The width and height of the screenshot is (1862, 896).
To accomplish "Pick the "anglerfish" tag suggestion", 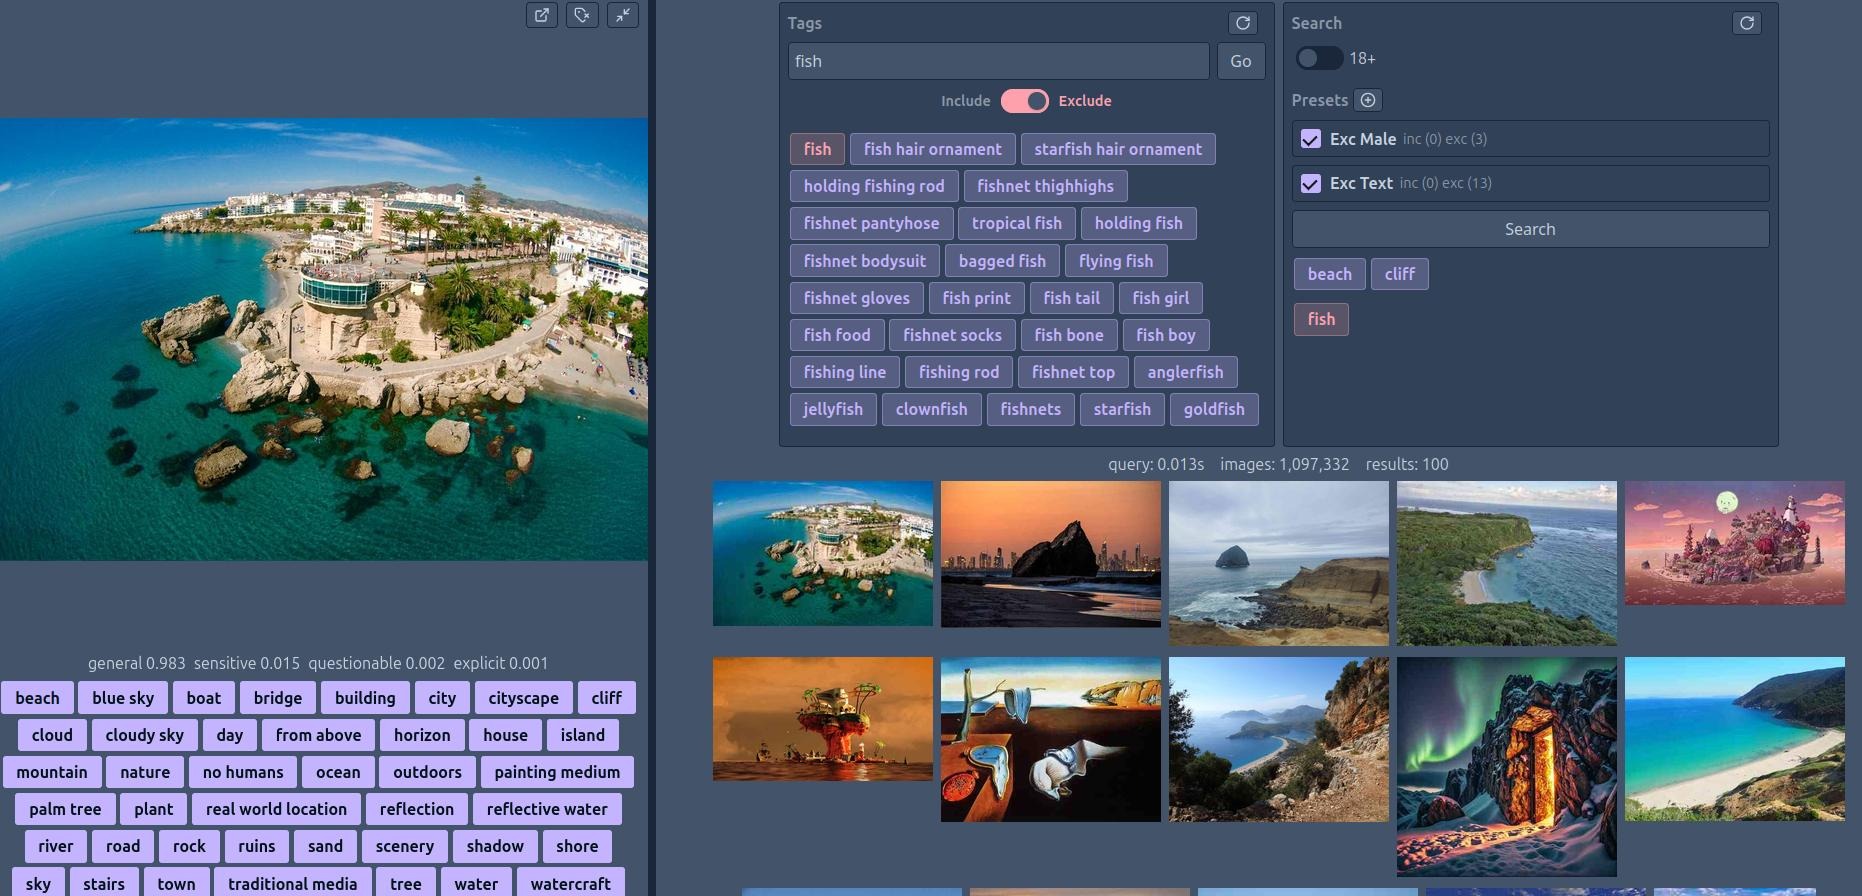I will tap(1185, 372).
